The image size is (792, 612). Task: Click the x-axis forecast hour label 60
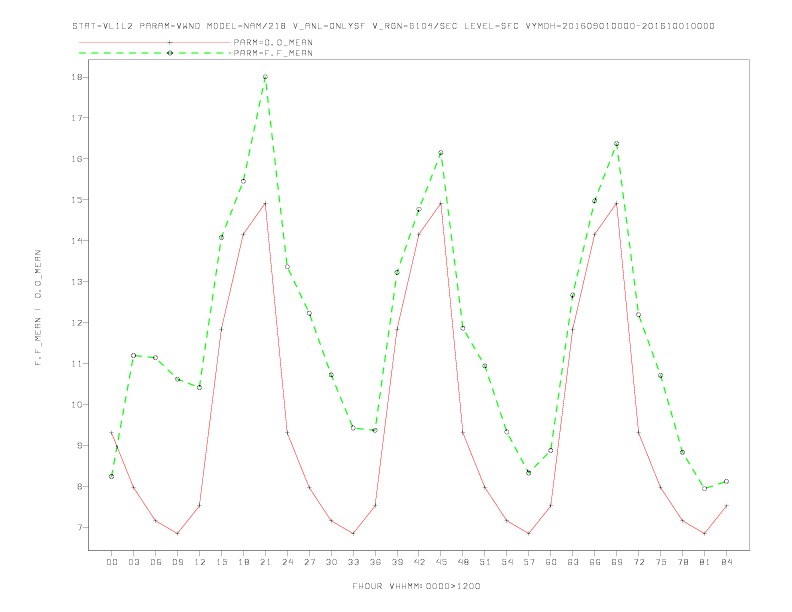[x=551, y=562]
